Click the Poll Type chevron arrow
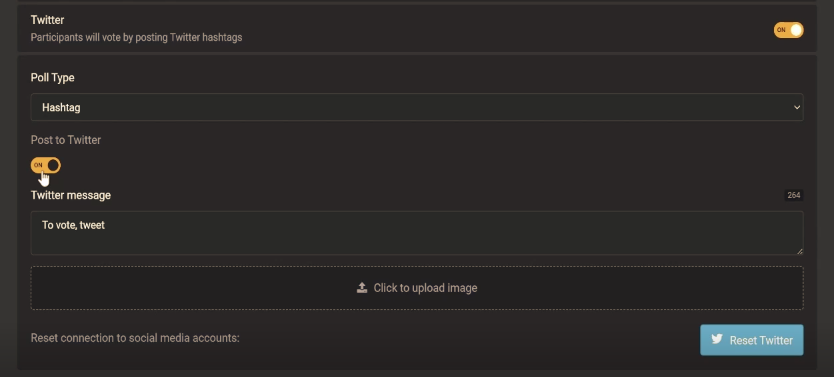Screen dimensions: 834x377 click(797, 107)
